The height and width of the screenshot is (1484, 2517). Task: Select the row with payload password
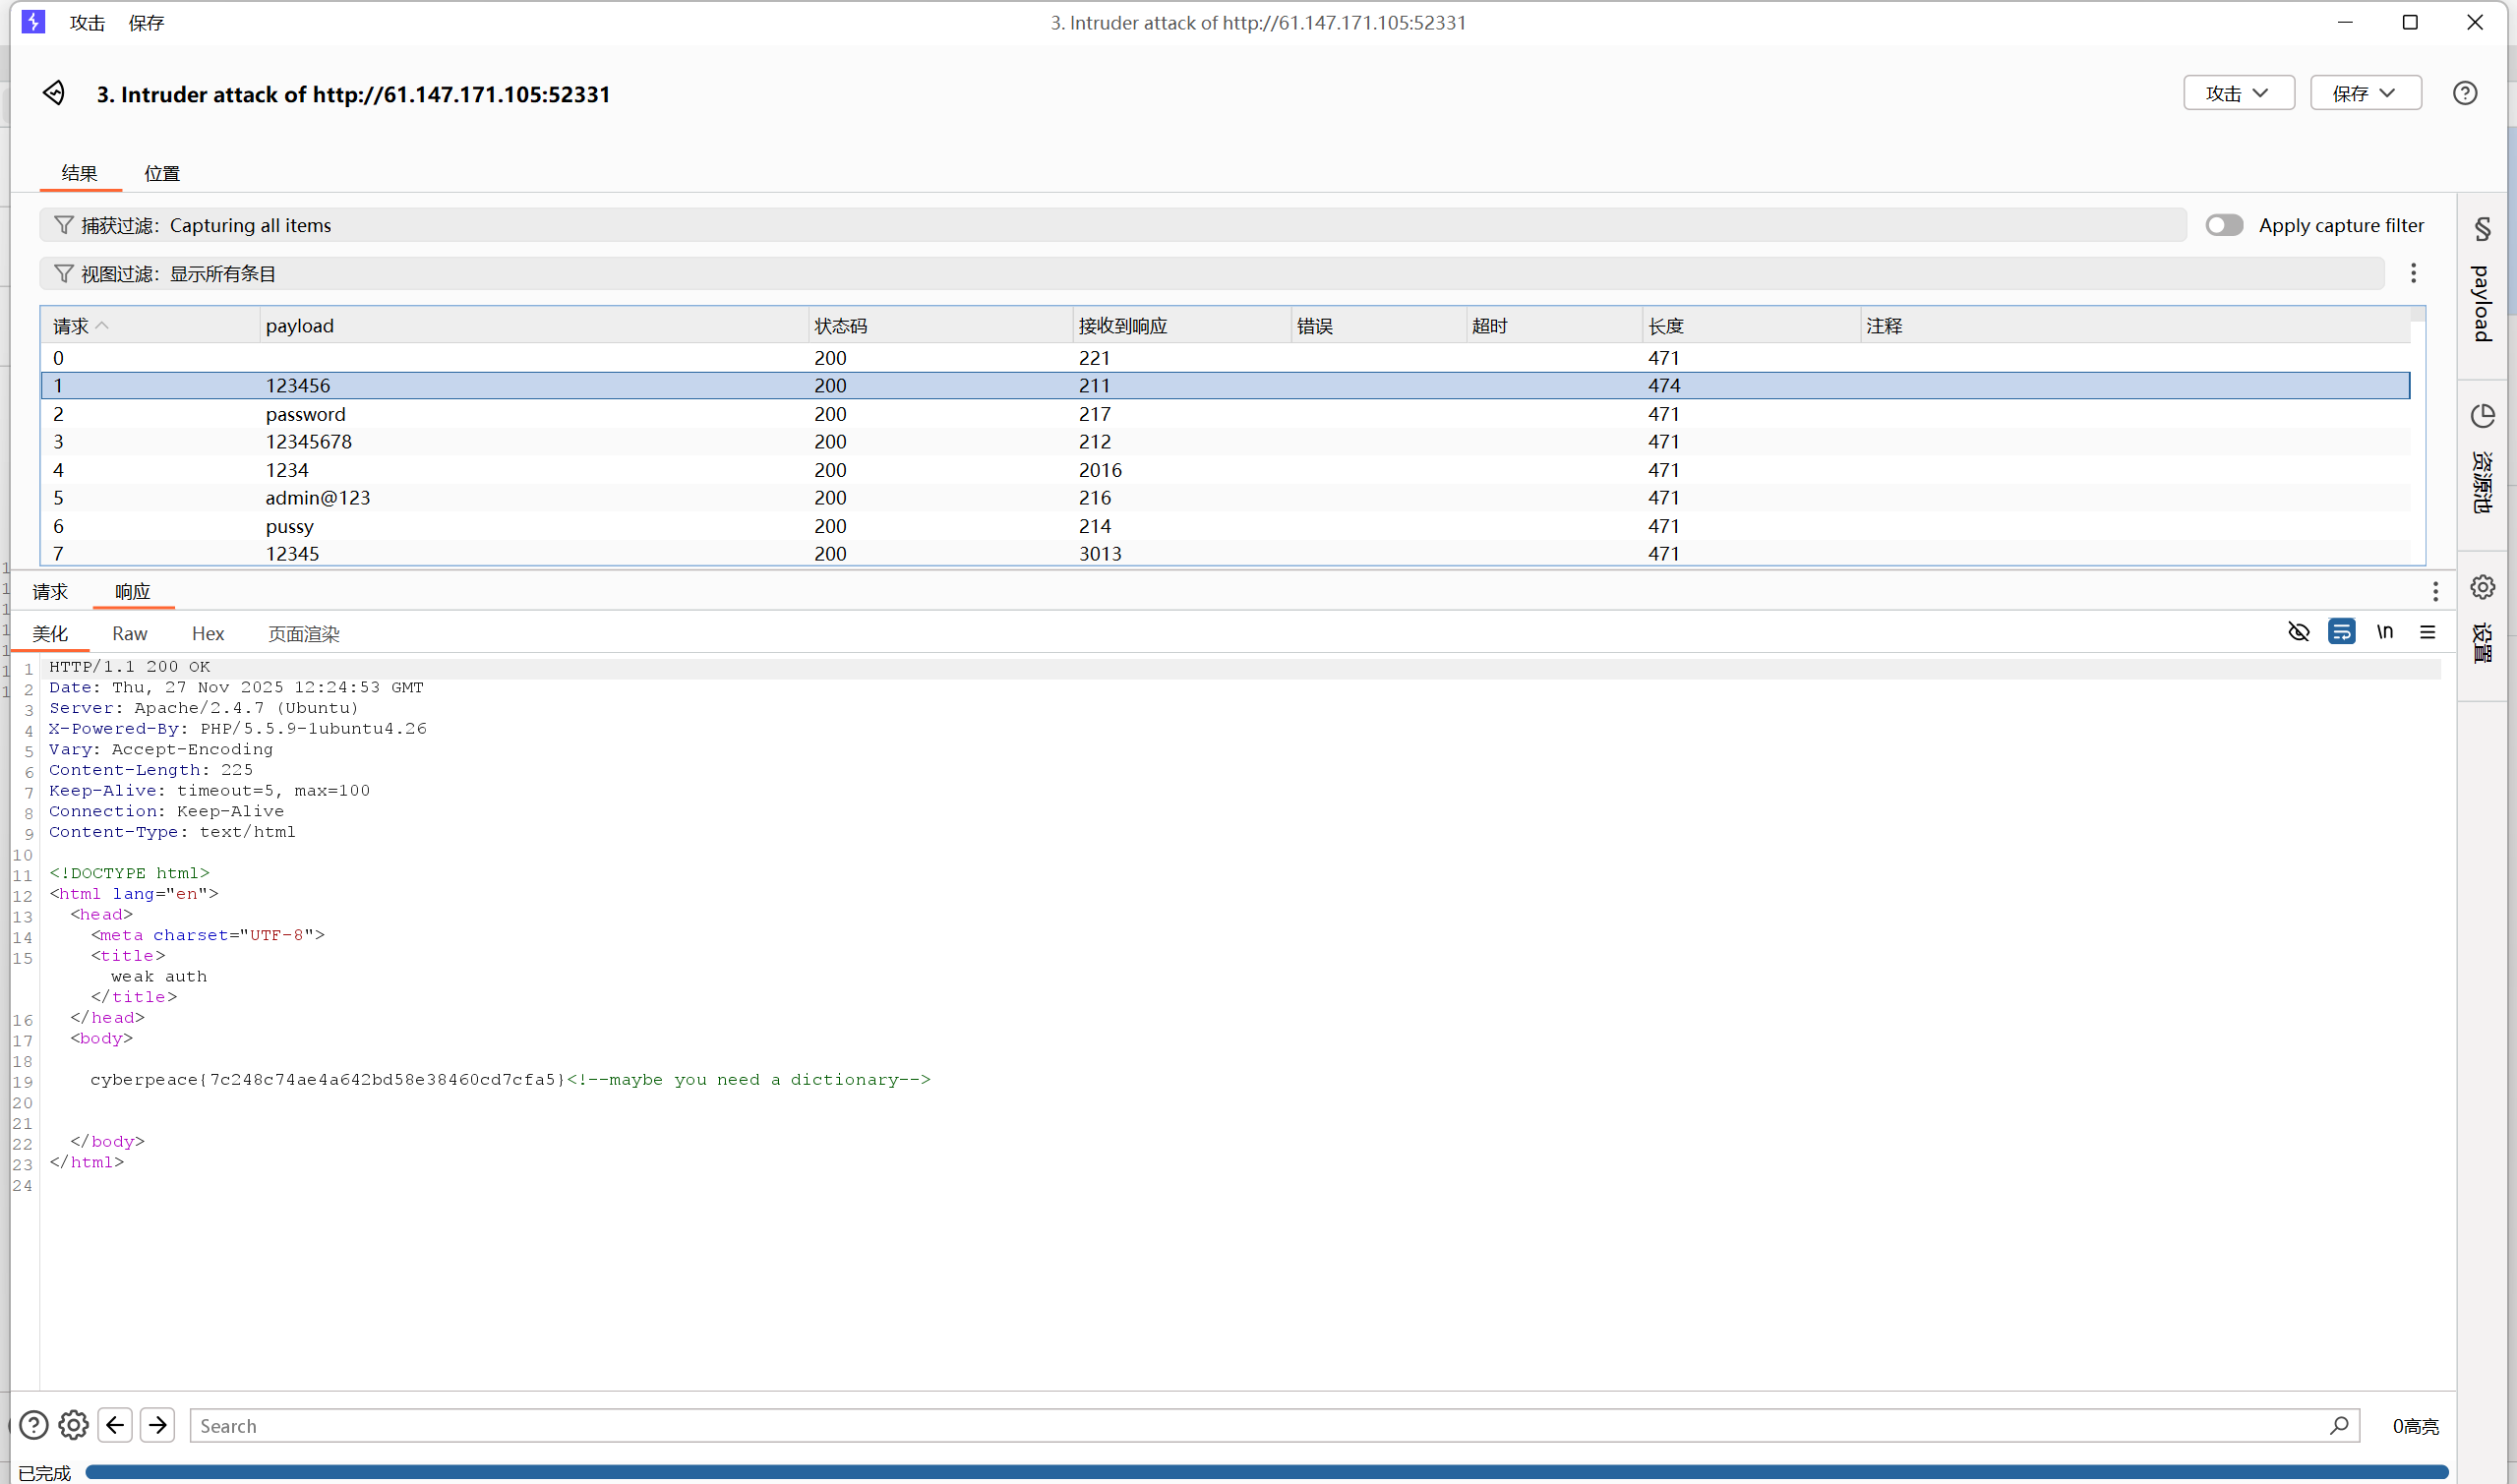tap(305, 414)
